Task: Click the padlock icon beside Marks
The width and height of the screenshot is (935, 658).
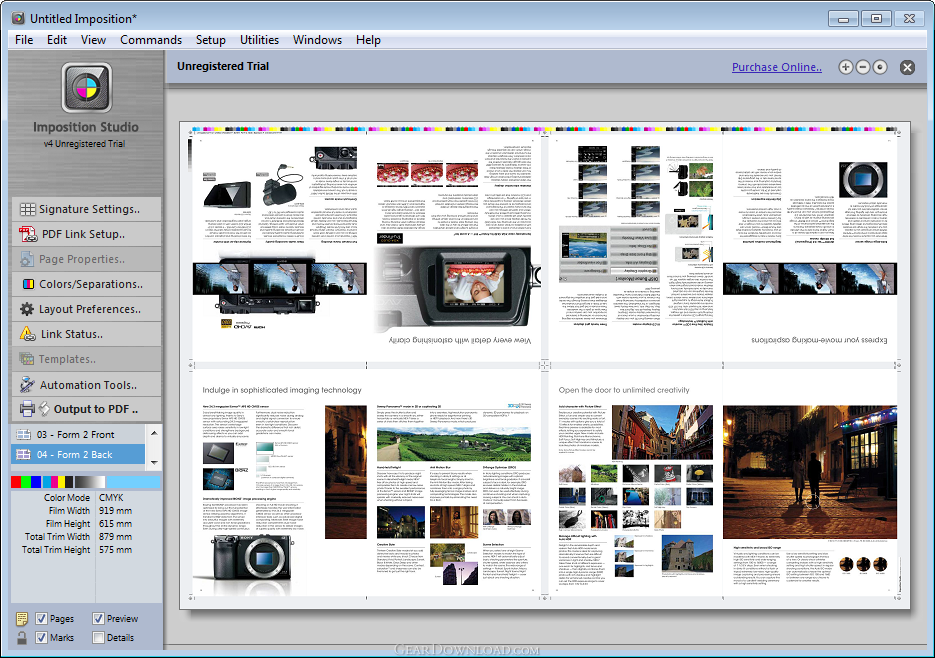Action: [x=22, y=638]
